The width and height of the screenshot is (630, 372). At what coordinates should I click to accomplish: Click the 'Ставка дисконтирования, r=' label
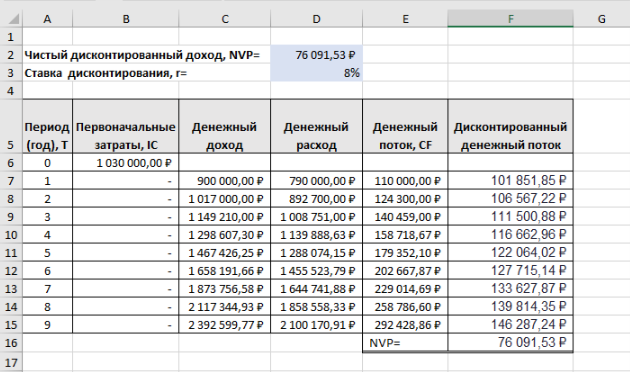(x=106, y=73)
